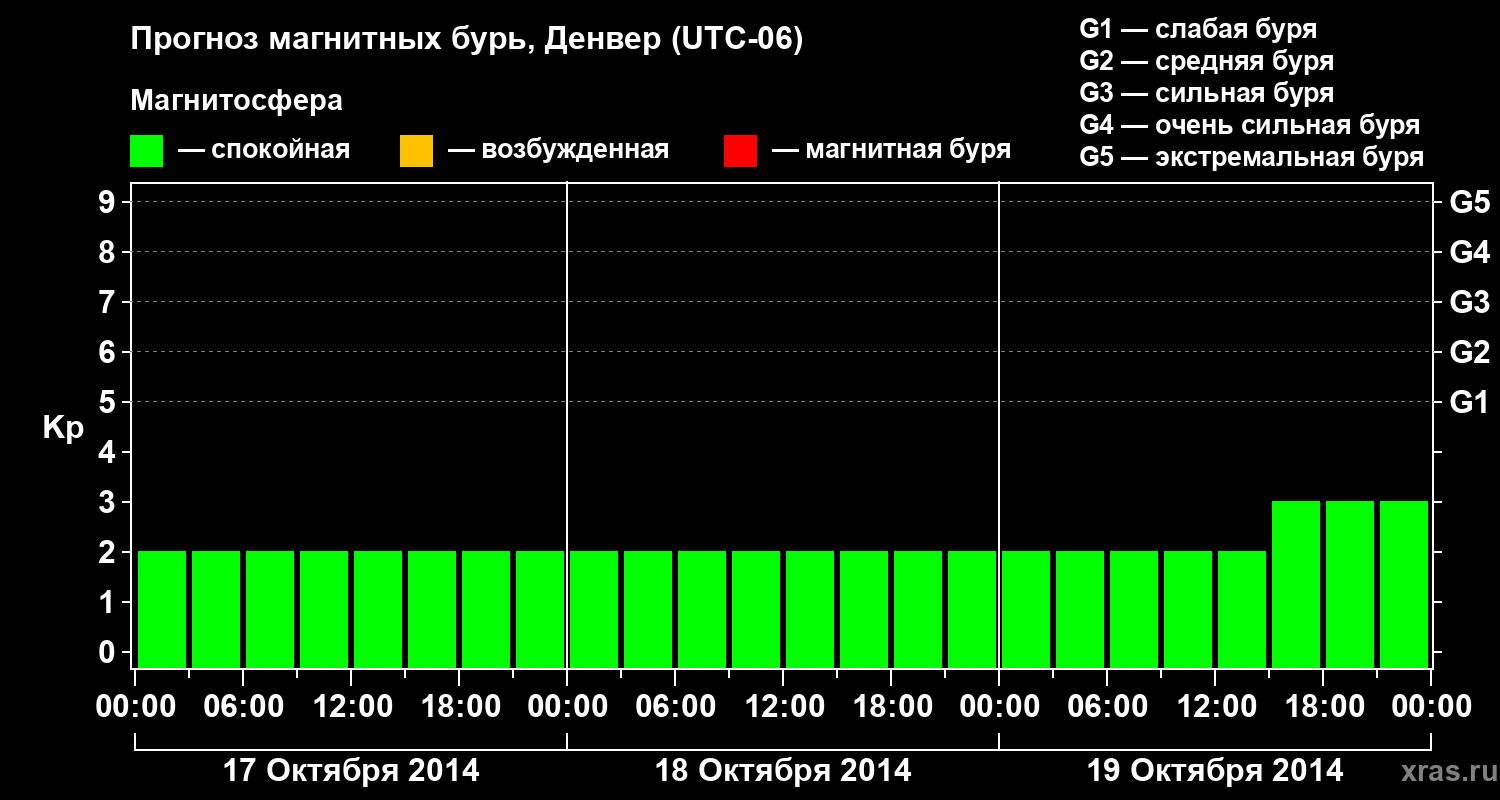This screenshot has height=800, width=1500.
Task: Click 'G4 — очень сильная буря' legend line
Action: click(1250, 125)
